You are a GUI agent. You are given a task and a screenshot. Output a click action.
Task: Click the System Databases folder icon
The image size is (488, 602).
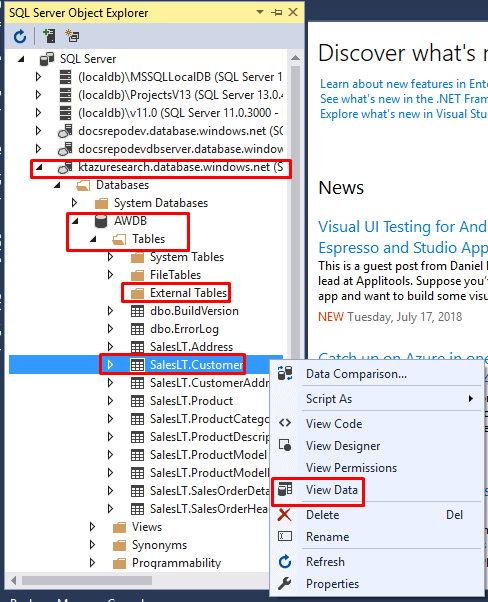tap(101, 203)
